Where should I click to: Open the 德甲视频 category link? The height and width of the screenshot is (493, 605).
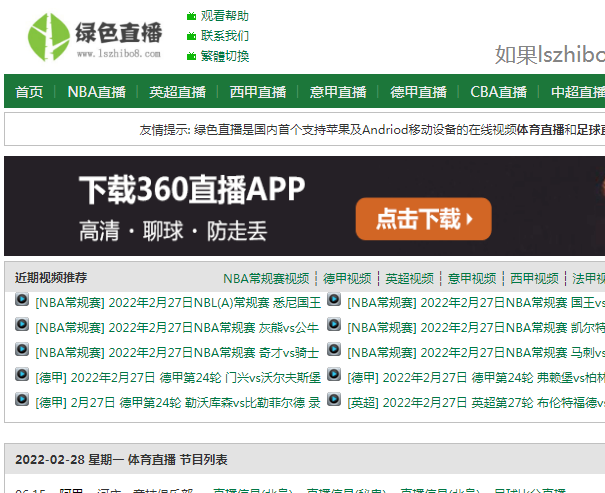pyautogui.click(x=347, y=278)
